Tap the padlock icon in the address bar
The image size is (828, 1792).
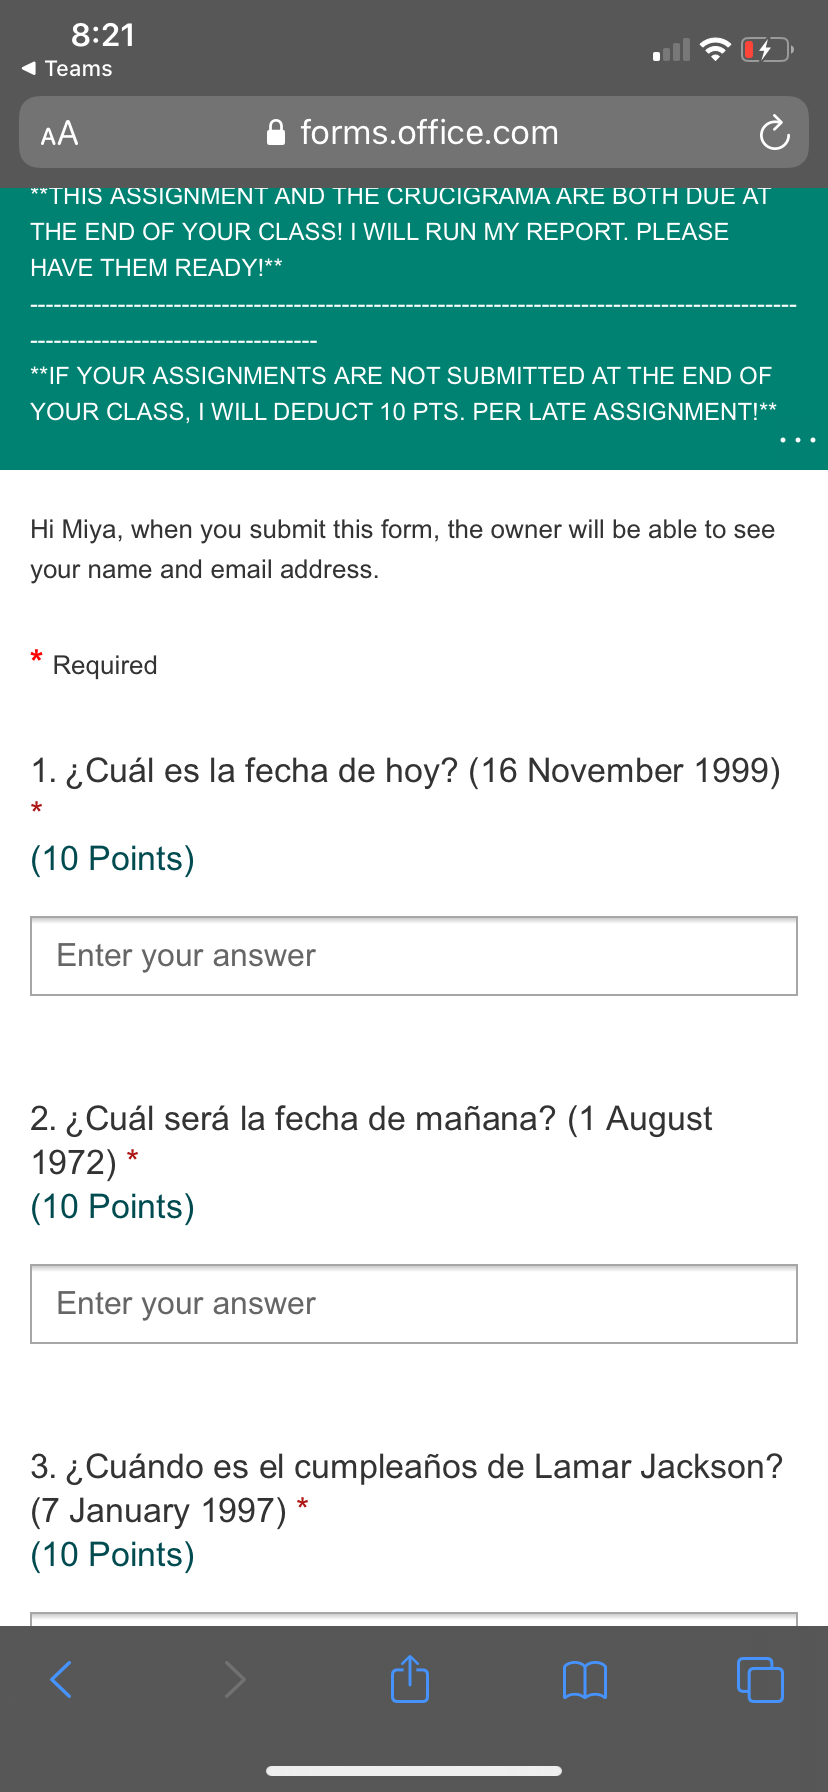[276, 132]
